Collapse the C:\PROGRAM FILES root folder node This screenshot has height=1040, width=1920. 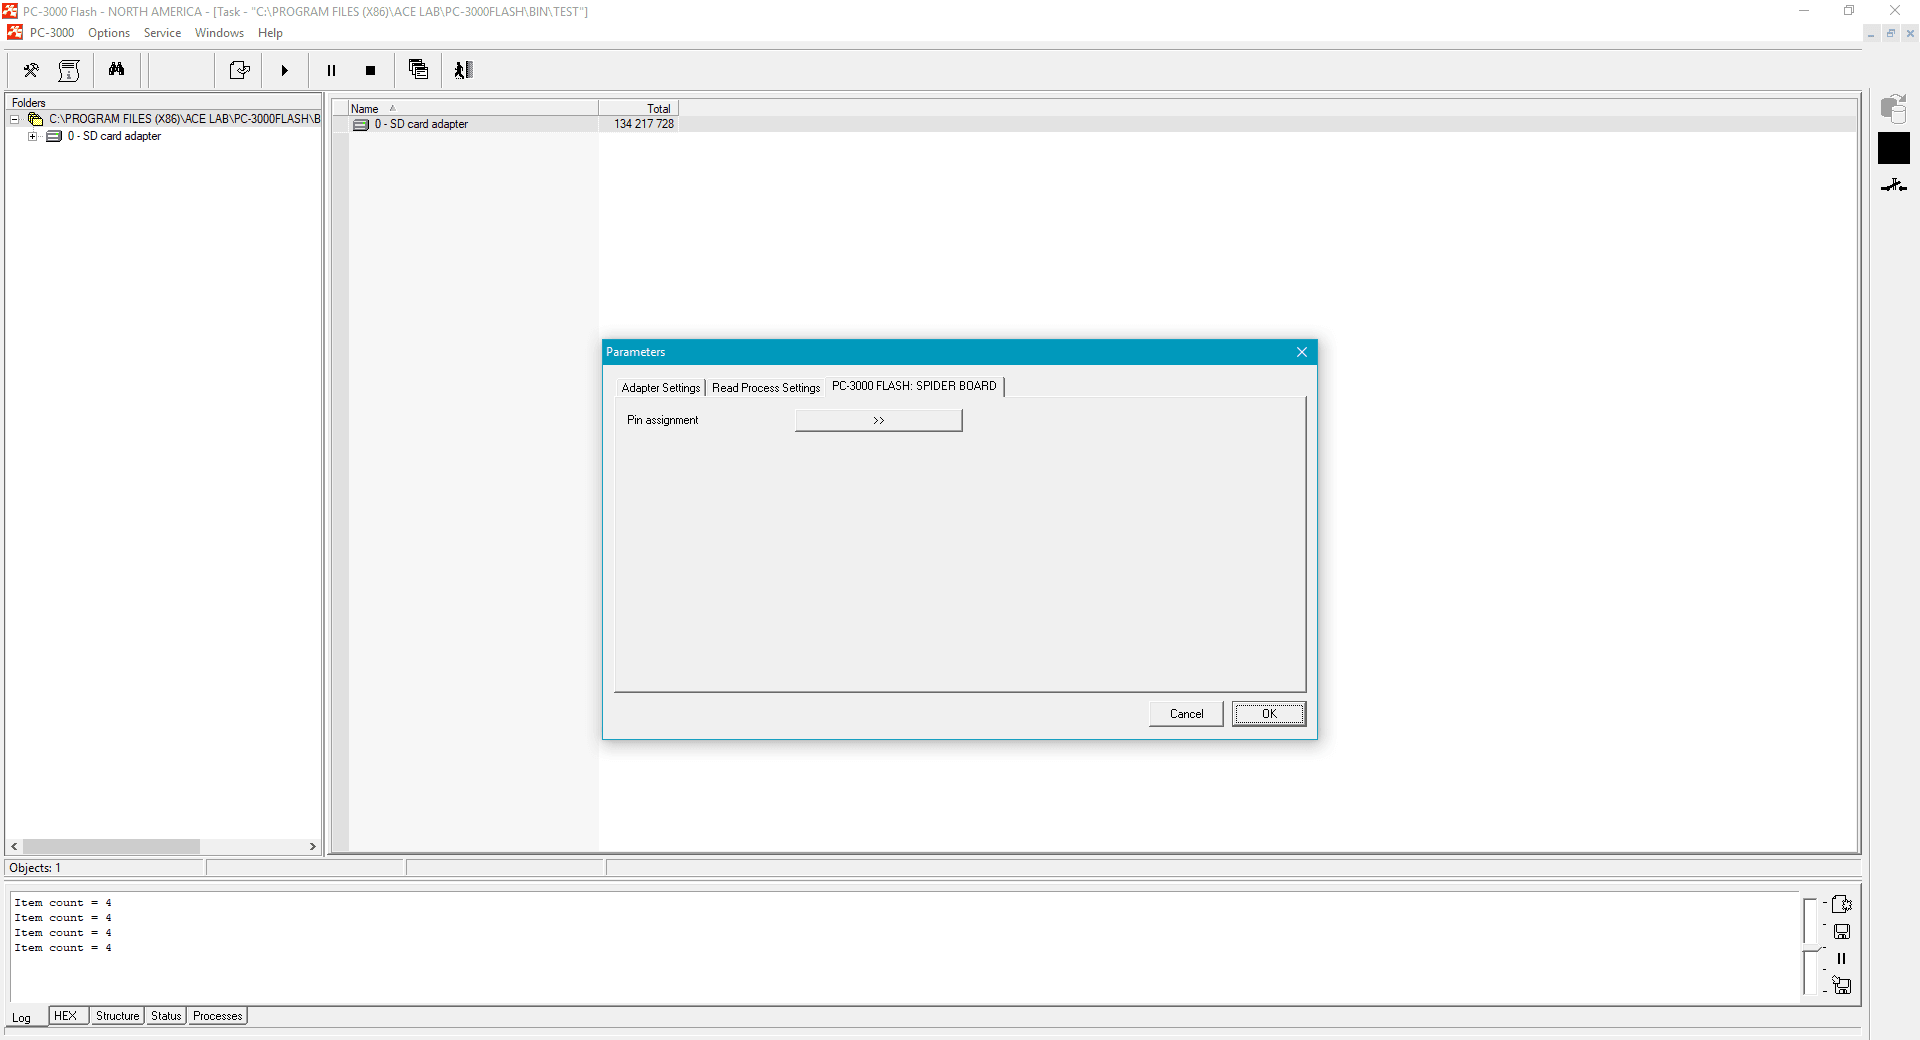[15, 119]
